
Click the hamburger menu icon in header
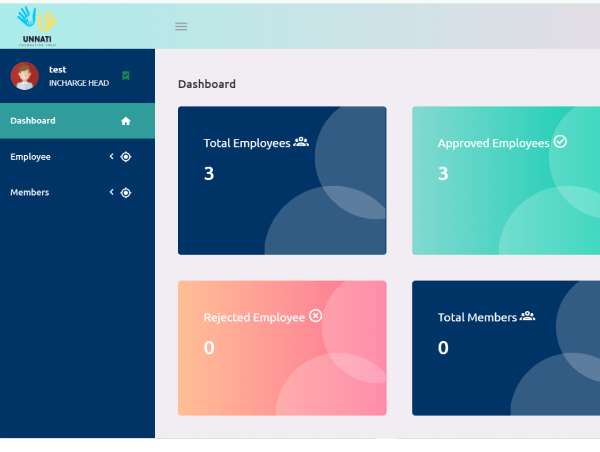[181, 26]
